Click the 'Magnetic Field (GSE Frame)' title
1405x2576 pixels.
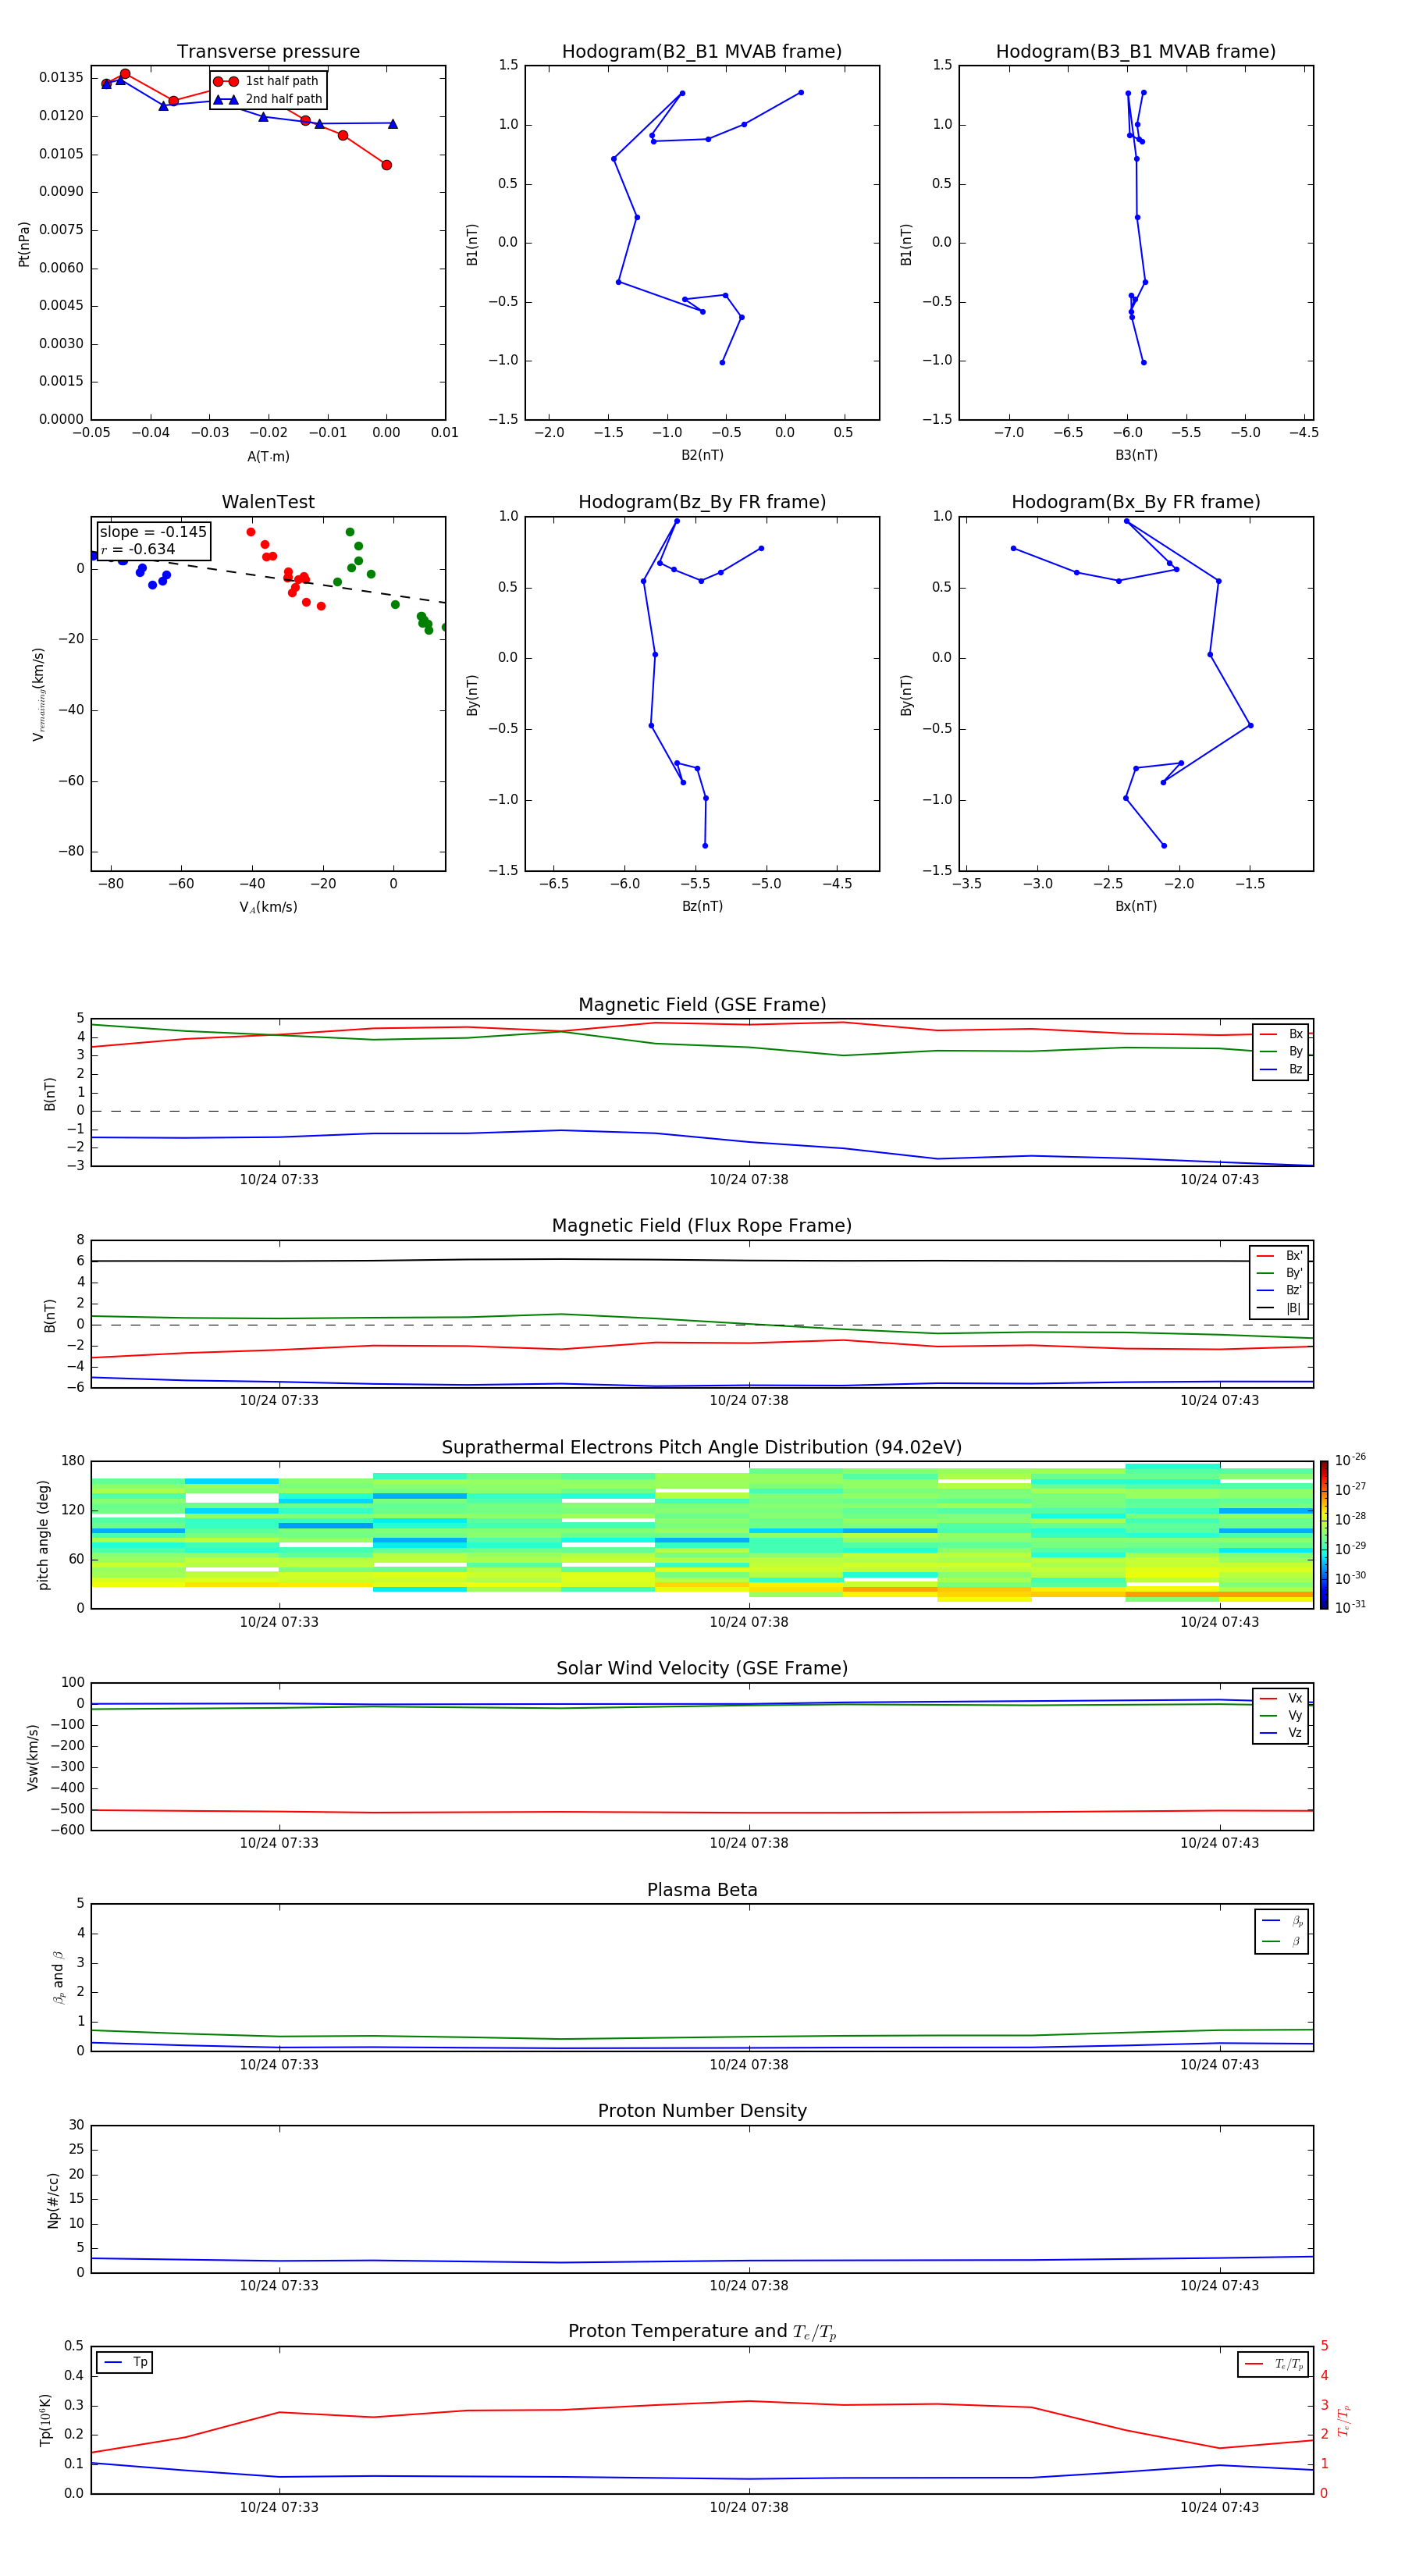click(x=702, y=1005)
